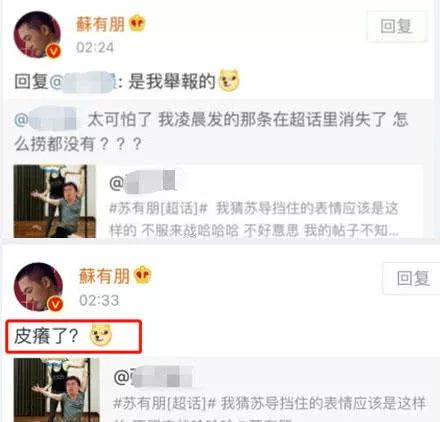This screenshot has height=422, width=440.
Task: Click the orange V badge on the second avatar
Action: 55,304
